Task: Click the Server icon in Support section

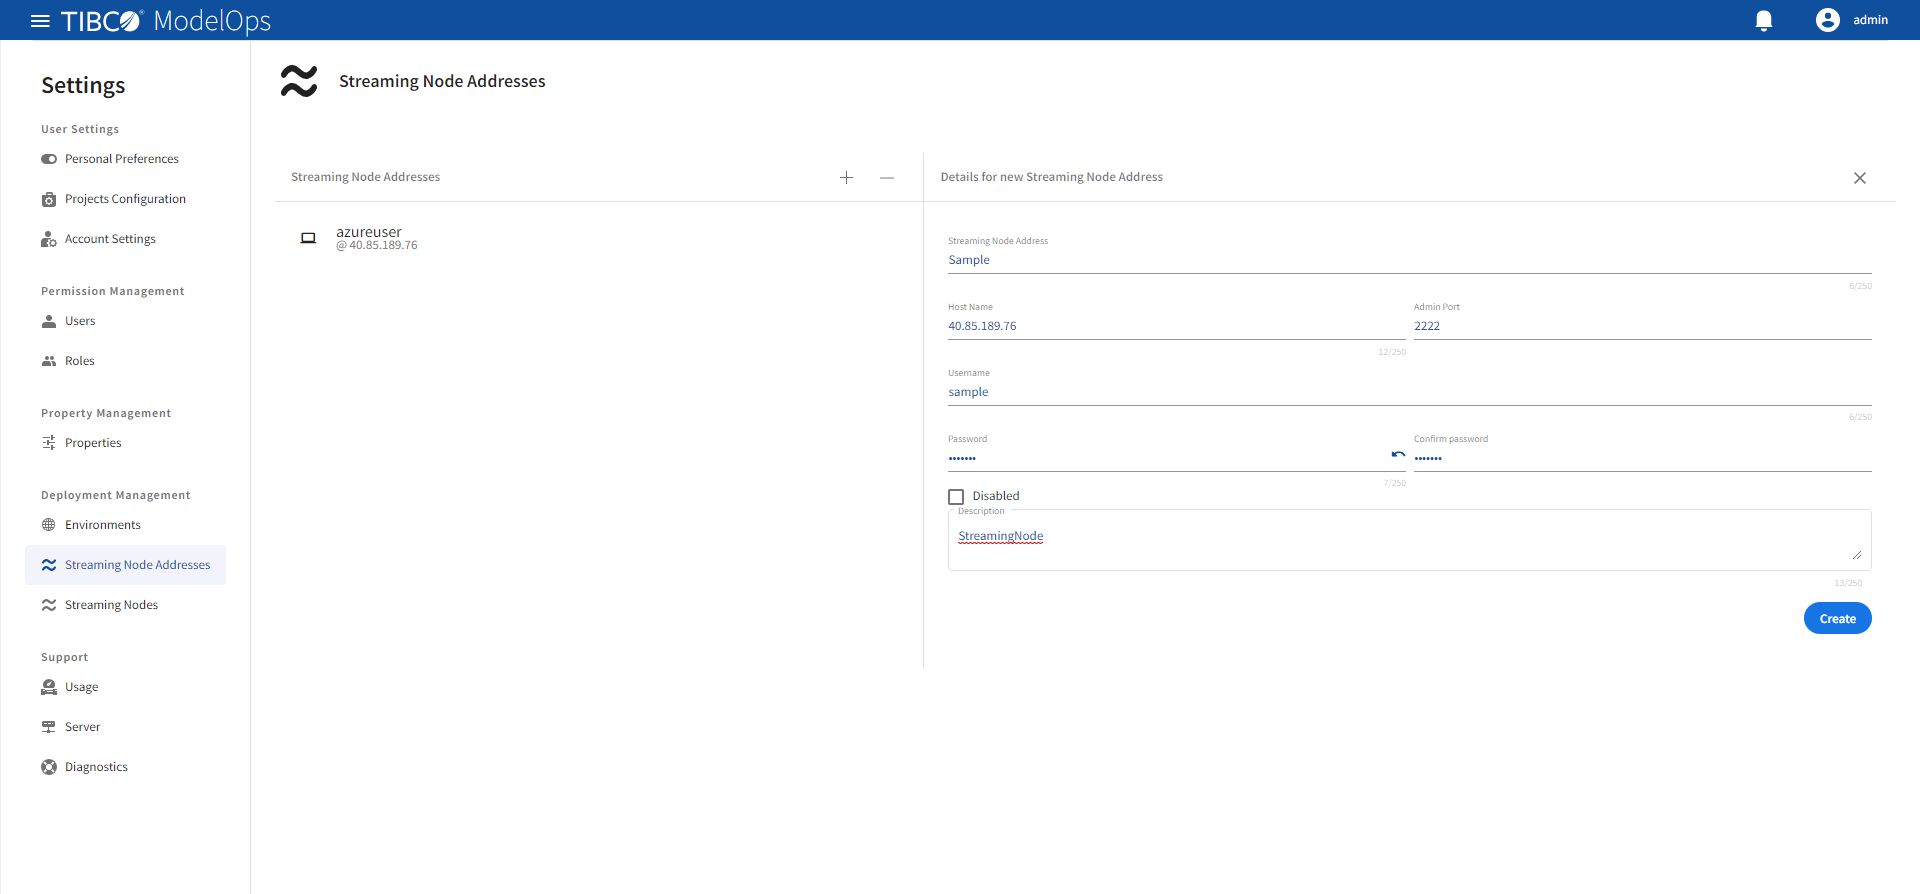Action: pos(49,727)
